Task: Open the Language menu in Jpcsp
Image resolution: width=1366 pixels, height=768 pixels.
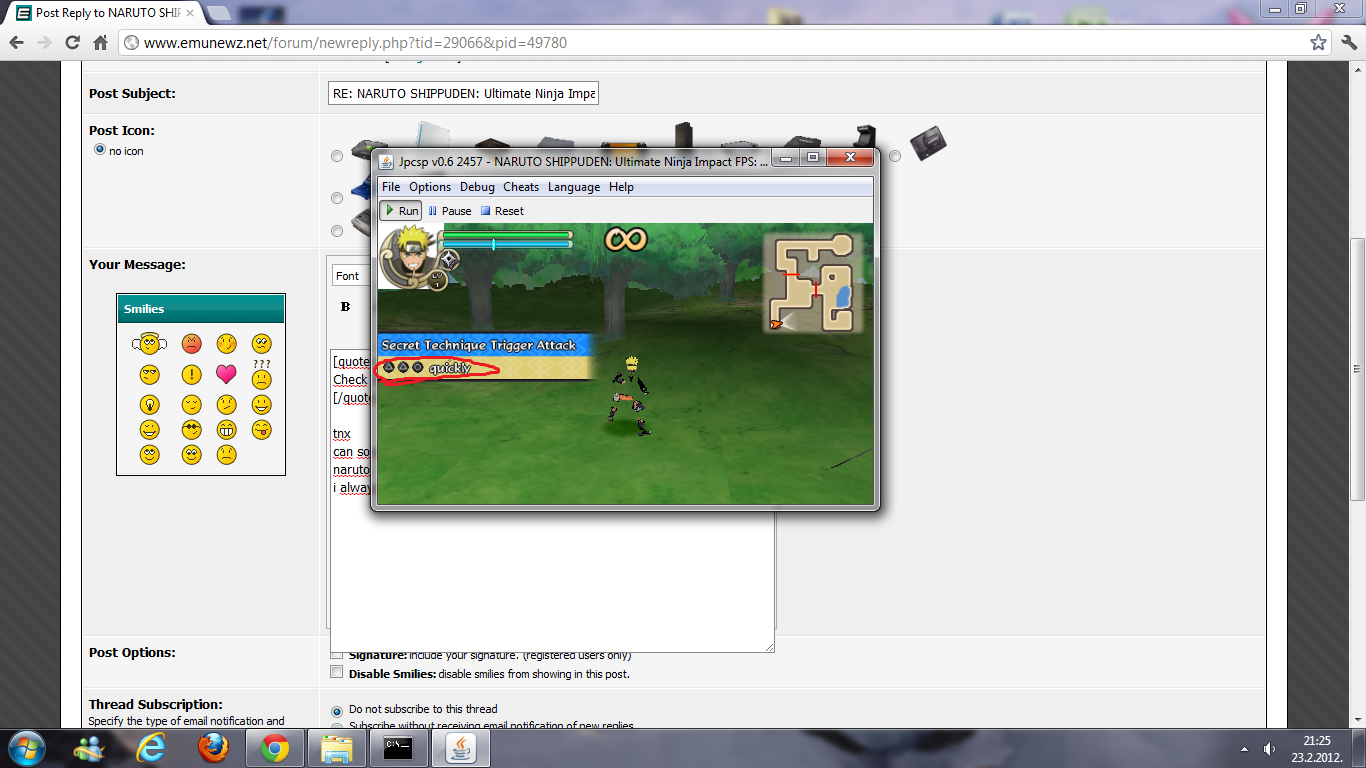Action: (x=574, y=187)
